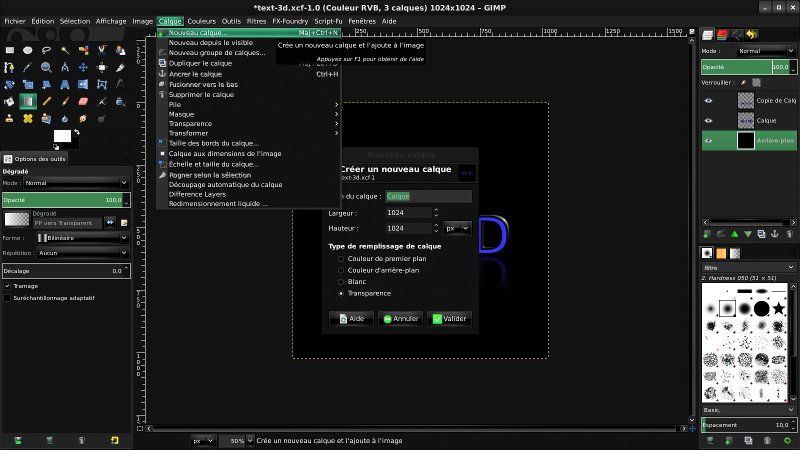This screenshot has width=800, height=450.
Task: Select the Crop tool
Action: tap(120, 67)
